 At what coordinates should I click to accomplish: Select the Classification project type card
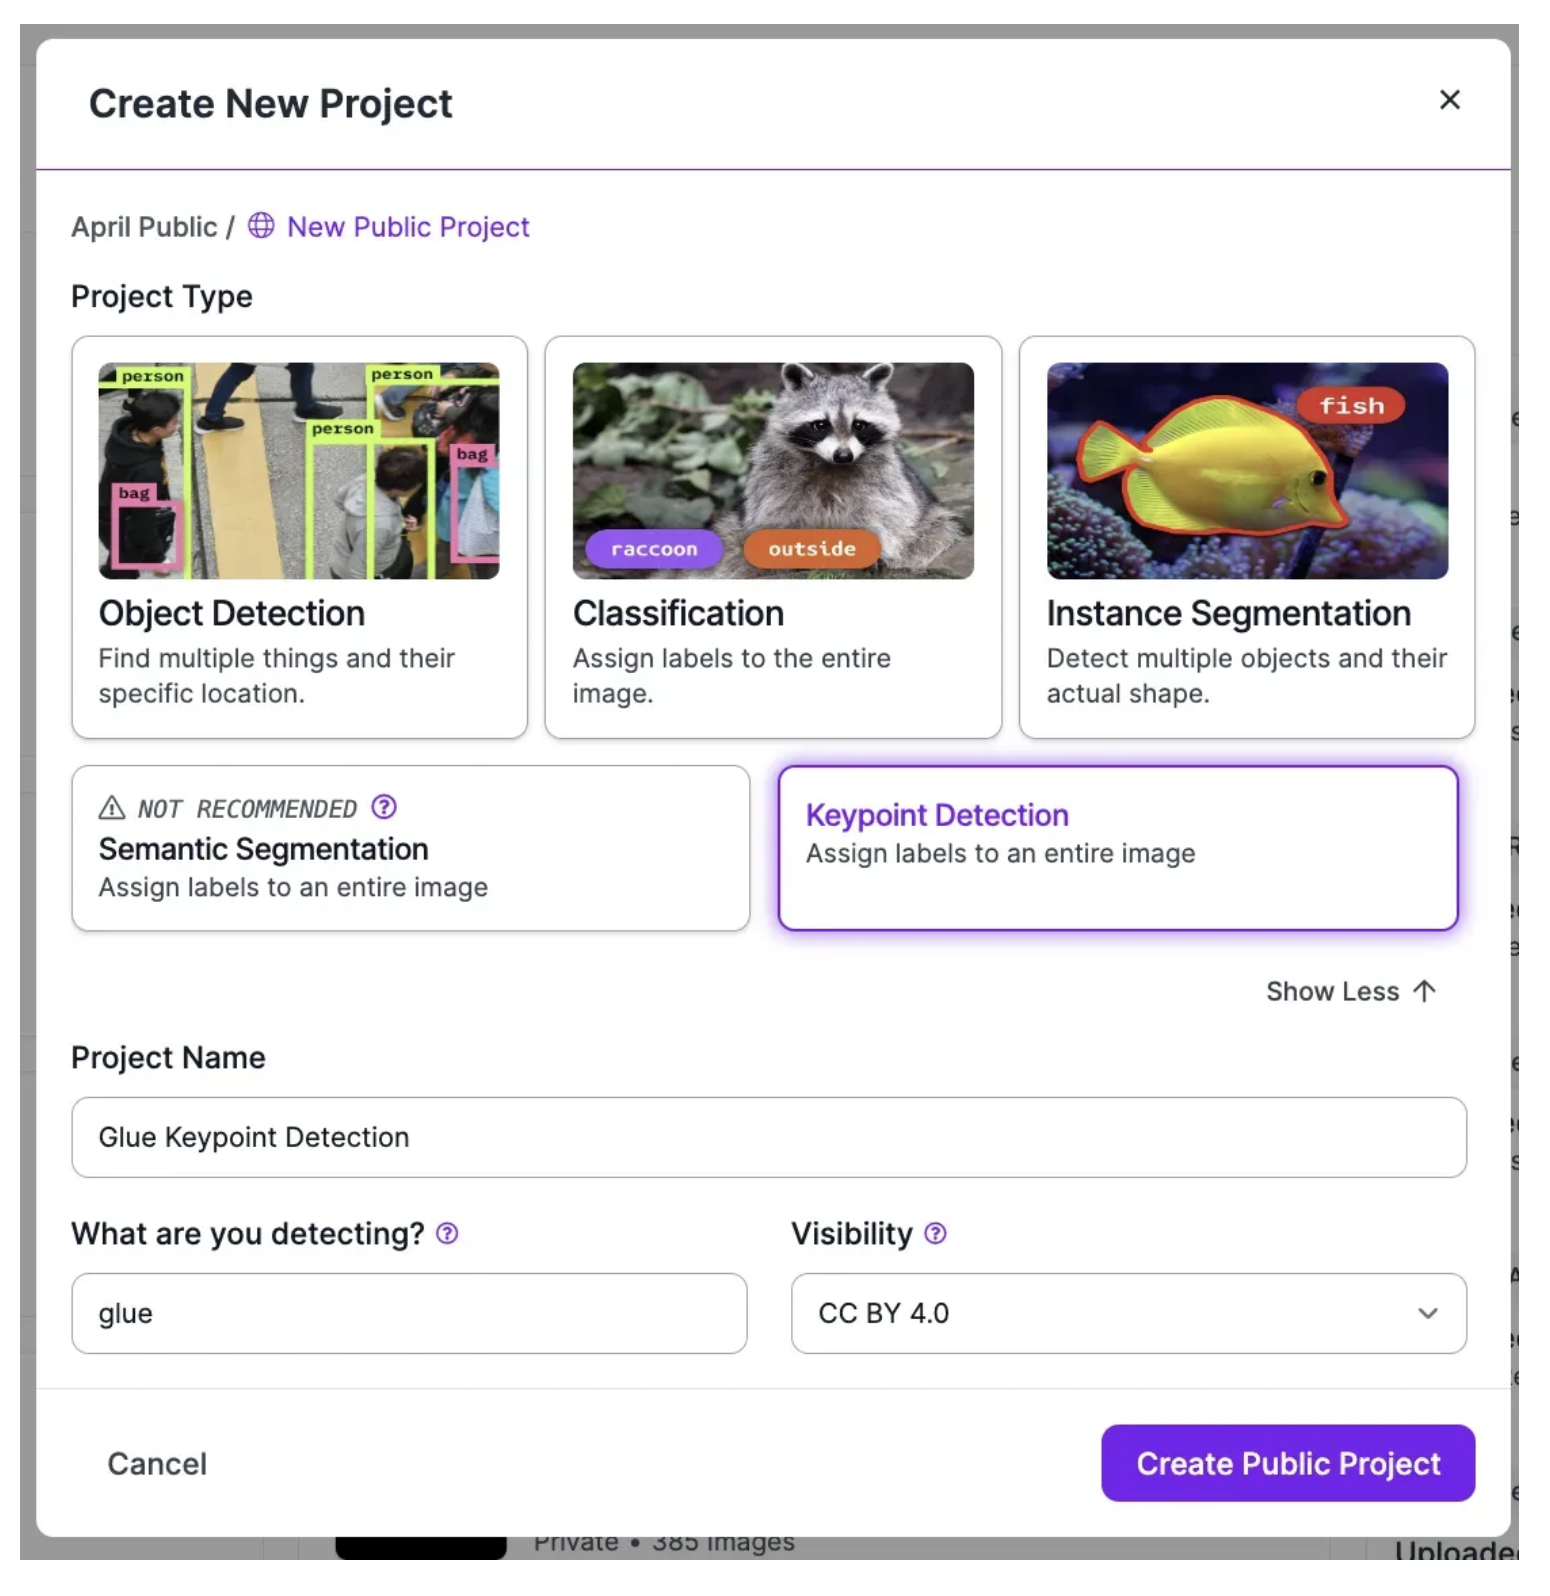coord(773,537)
